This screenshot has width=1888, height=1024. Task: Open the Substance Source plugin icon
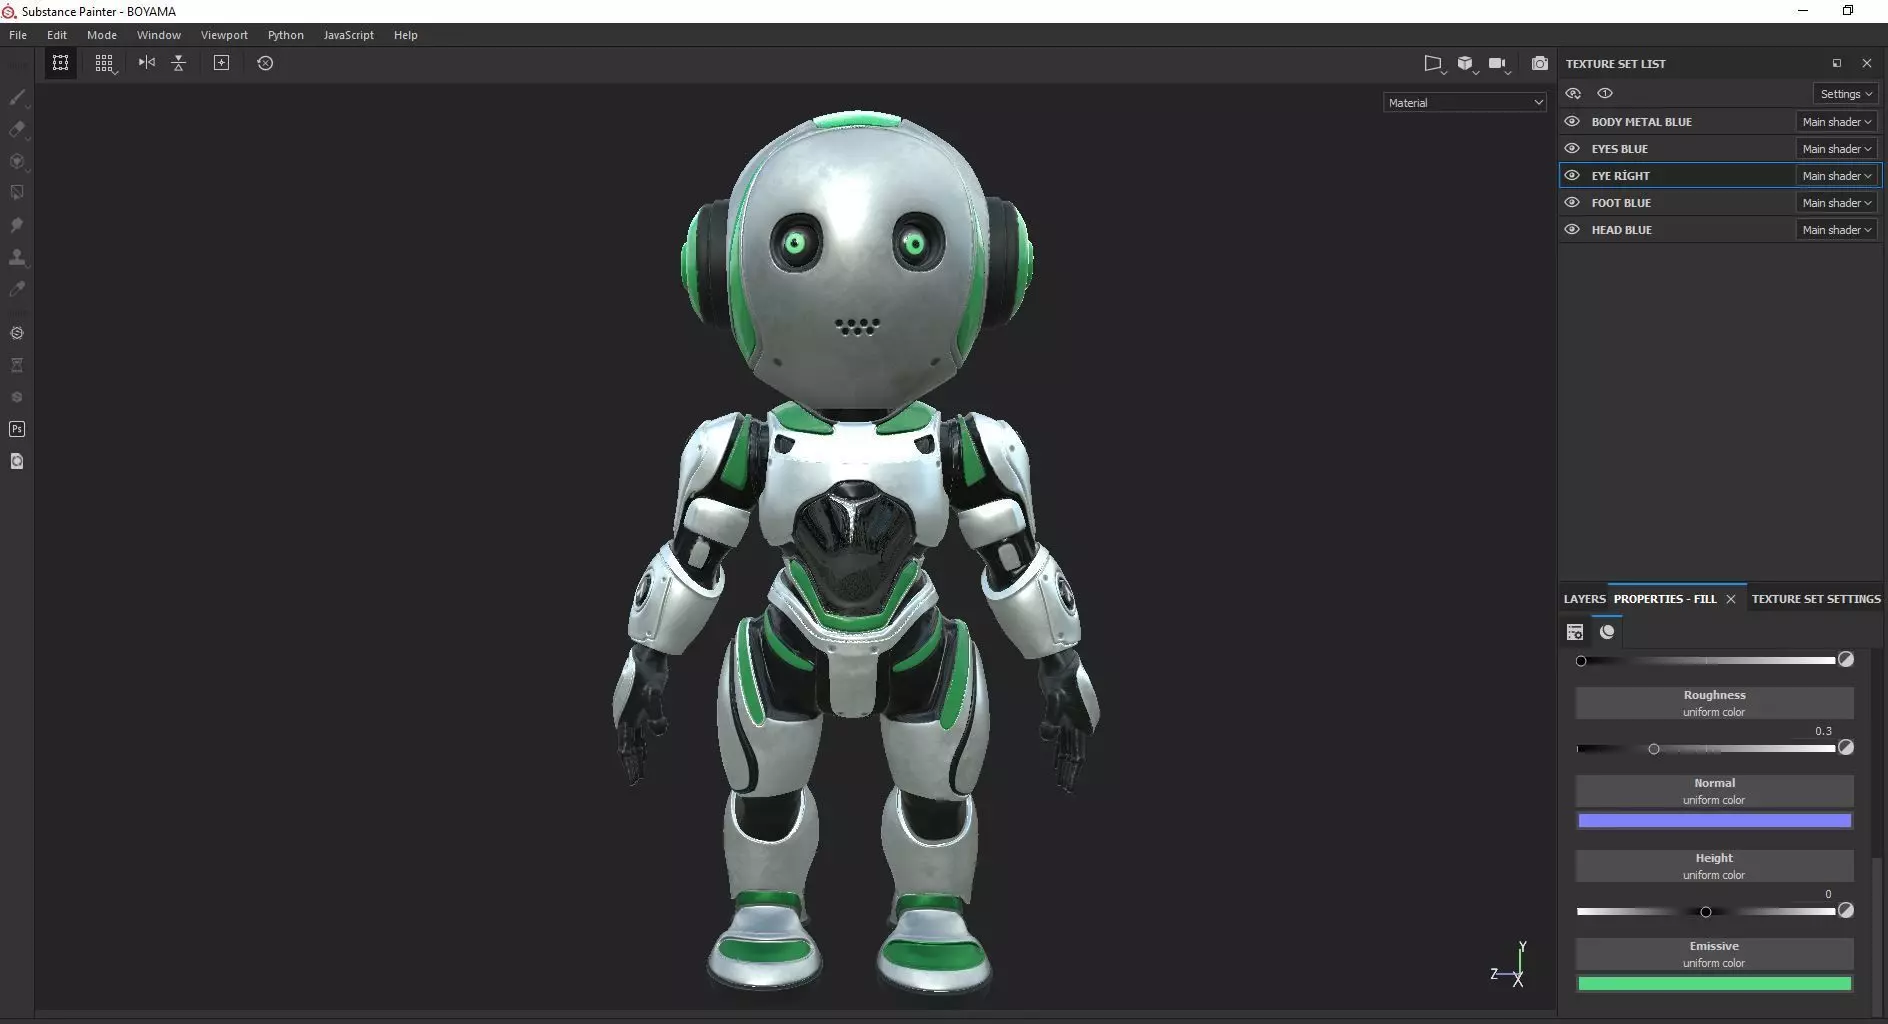tap(17, 333)
